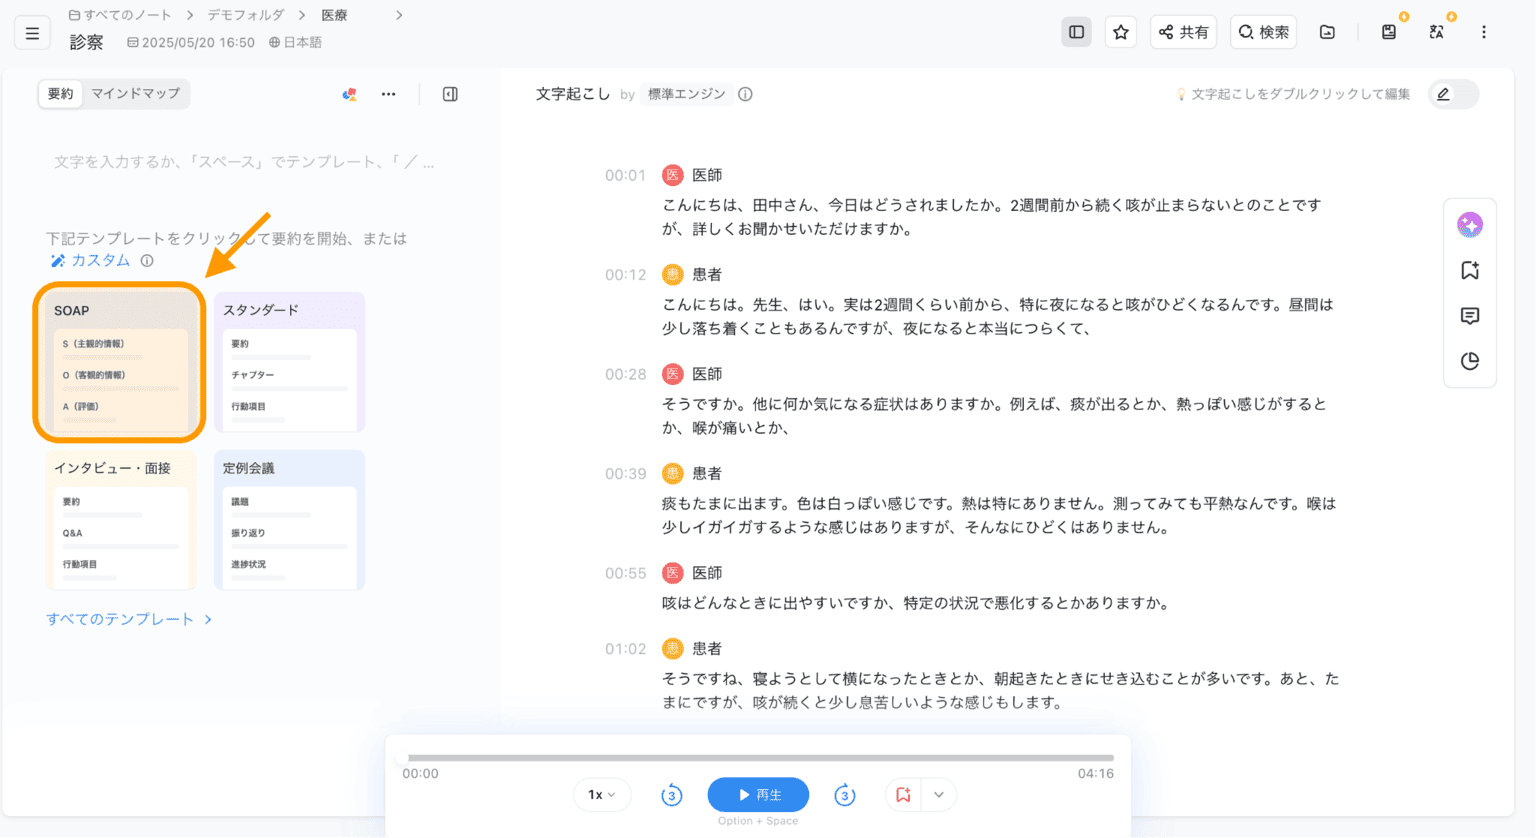1536x838 pixels.
Task: Click 医師 speaker avatar at 00:01
Action: [673, 175]
